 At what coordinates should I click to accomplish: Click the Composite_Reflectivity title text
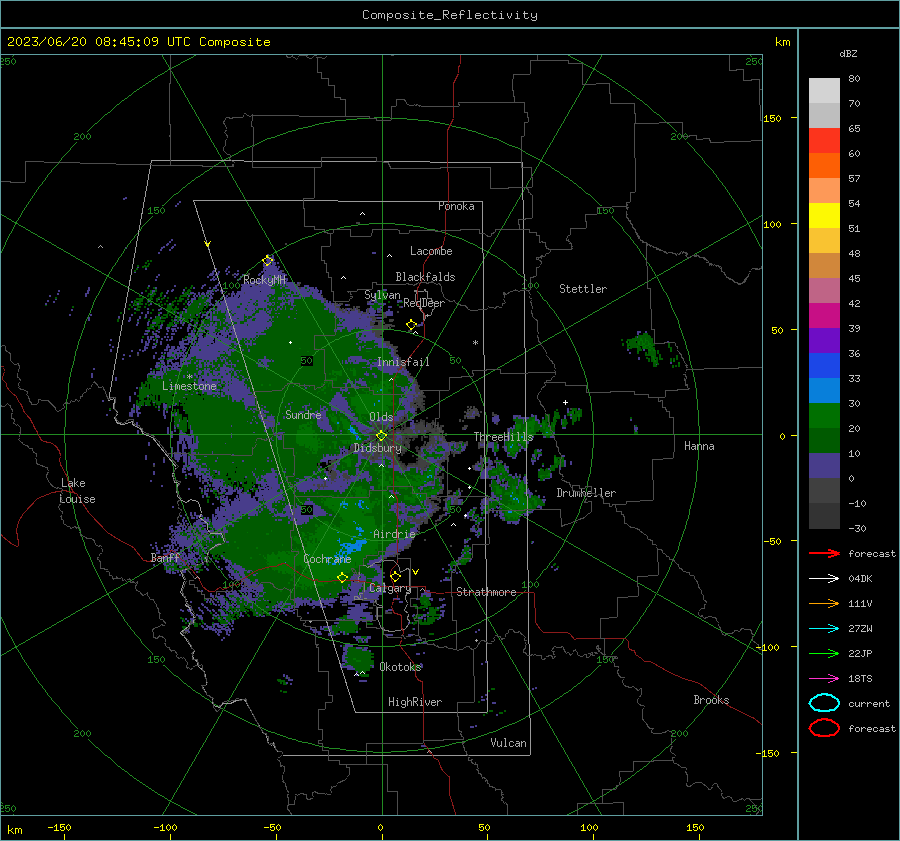click(449, 15)
